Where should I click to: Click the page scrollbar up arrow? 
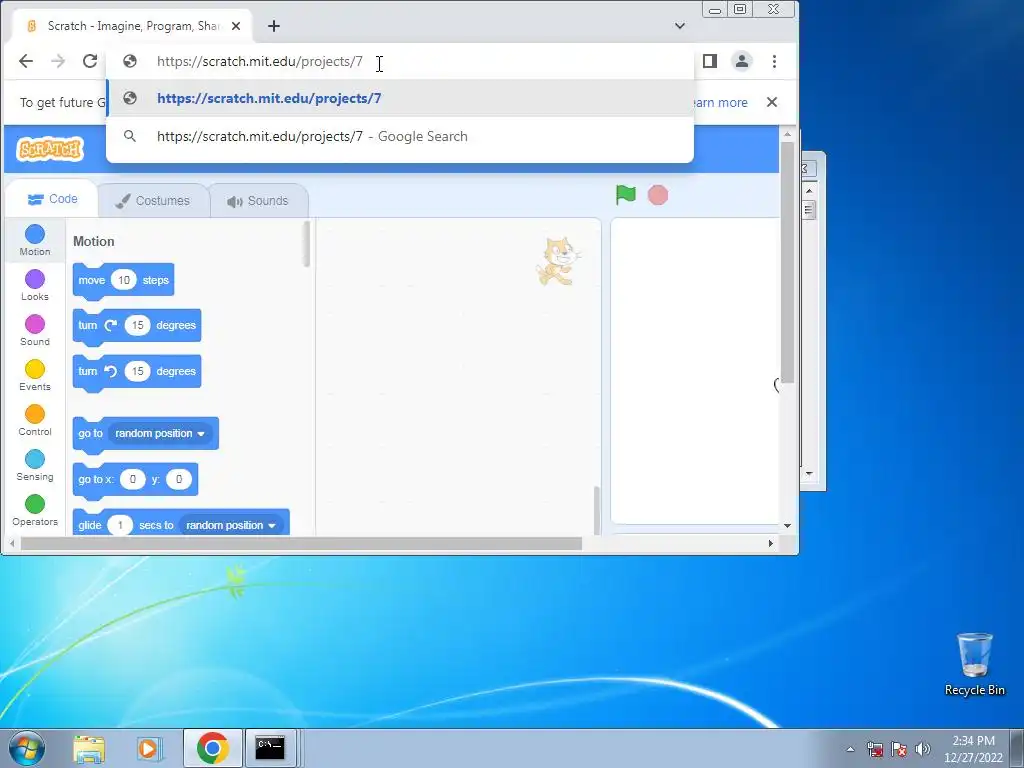click(x=788, y=134)
